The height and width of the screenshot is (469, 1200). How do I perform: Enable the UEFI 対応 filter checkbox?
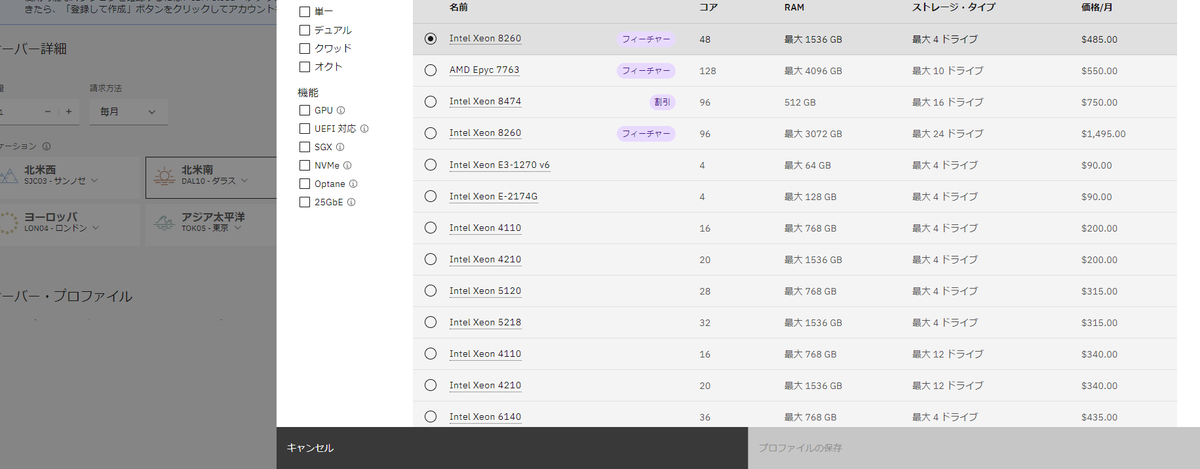[305, 129]
